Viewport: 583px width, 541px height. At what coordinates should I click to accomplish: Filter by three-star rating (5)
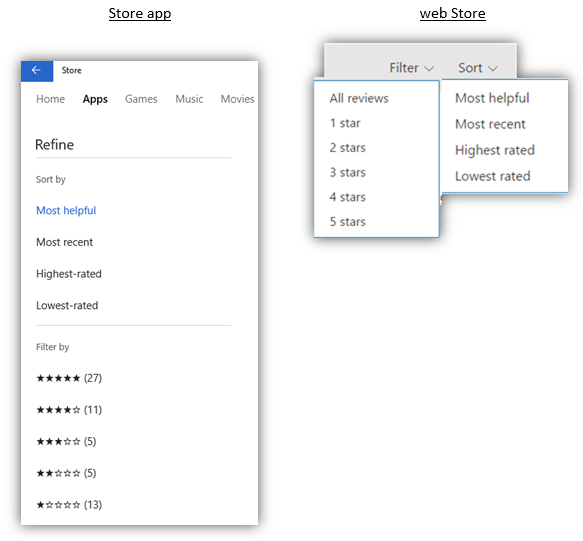66,441
